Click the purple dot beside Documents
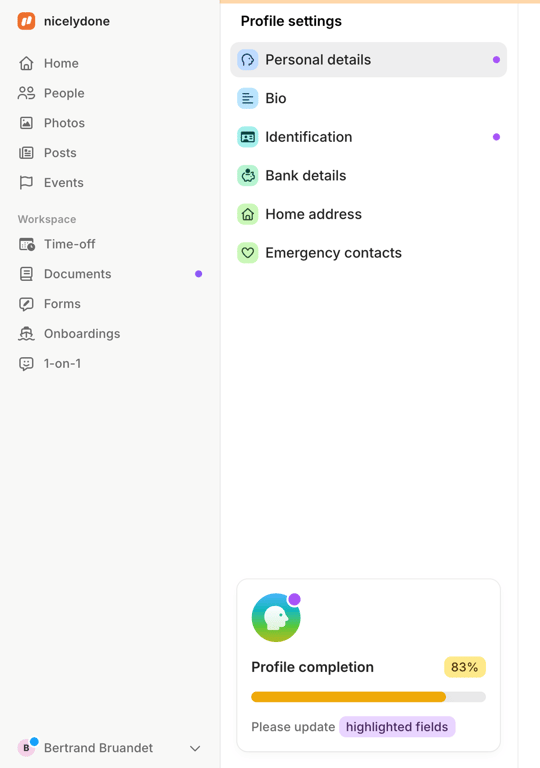 198,274
